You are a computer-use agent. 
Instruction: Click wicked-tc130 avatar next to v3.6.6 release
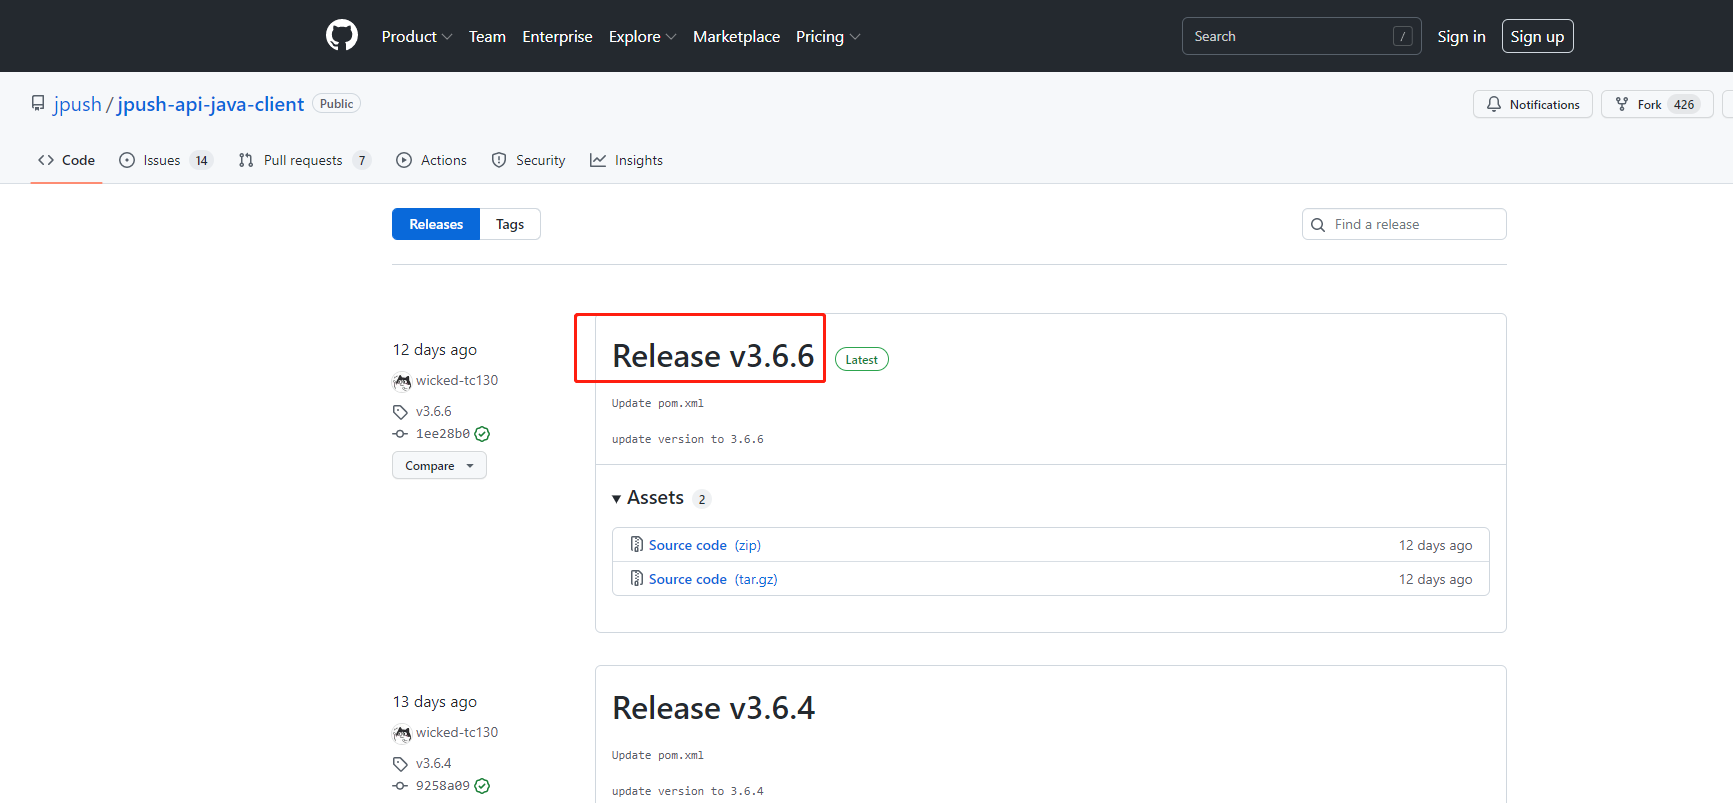click(402, 381)
